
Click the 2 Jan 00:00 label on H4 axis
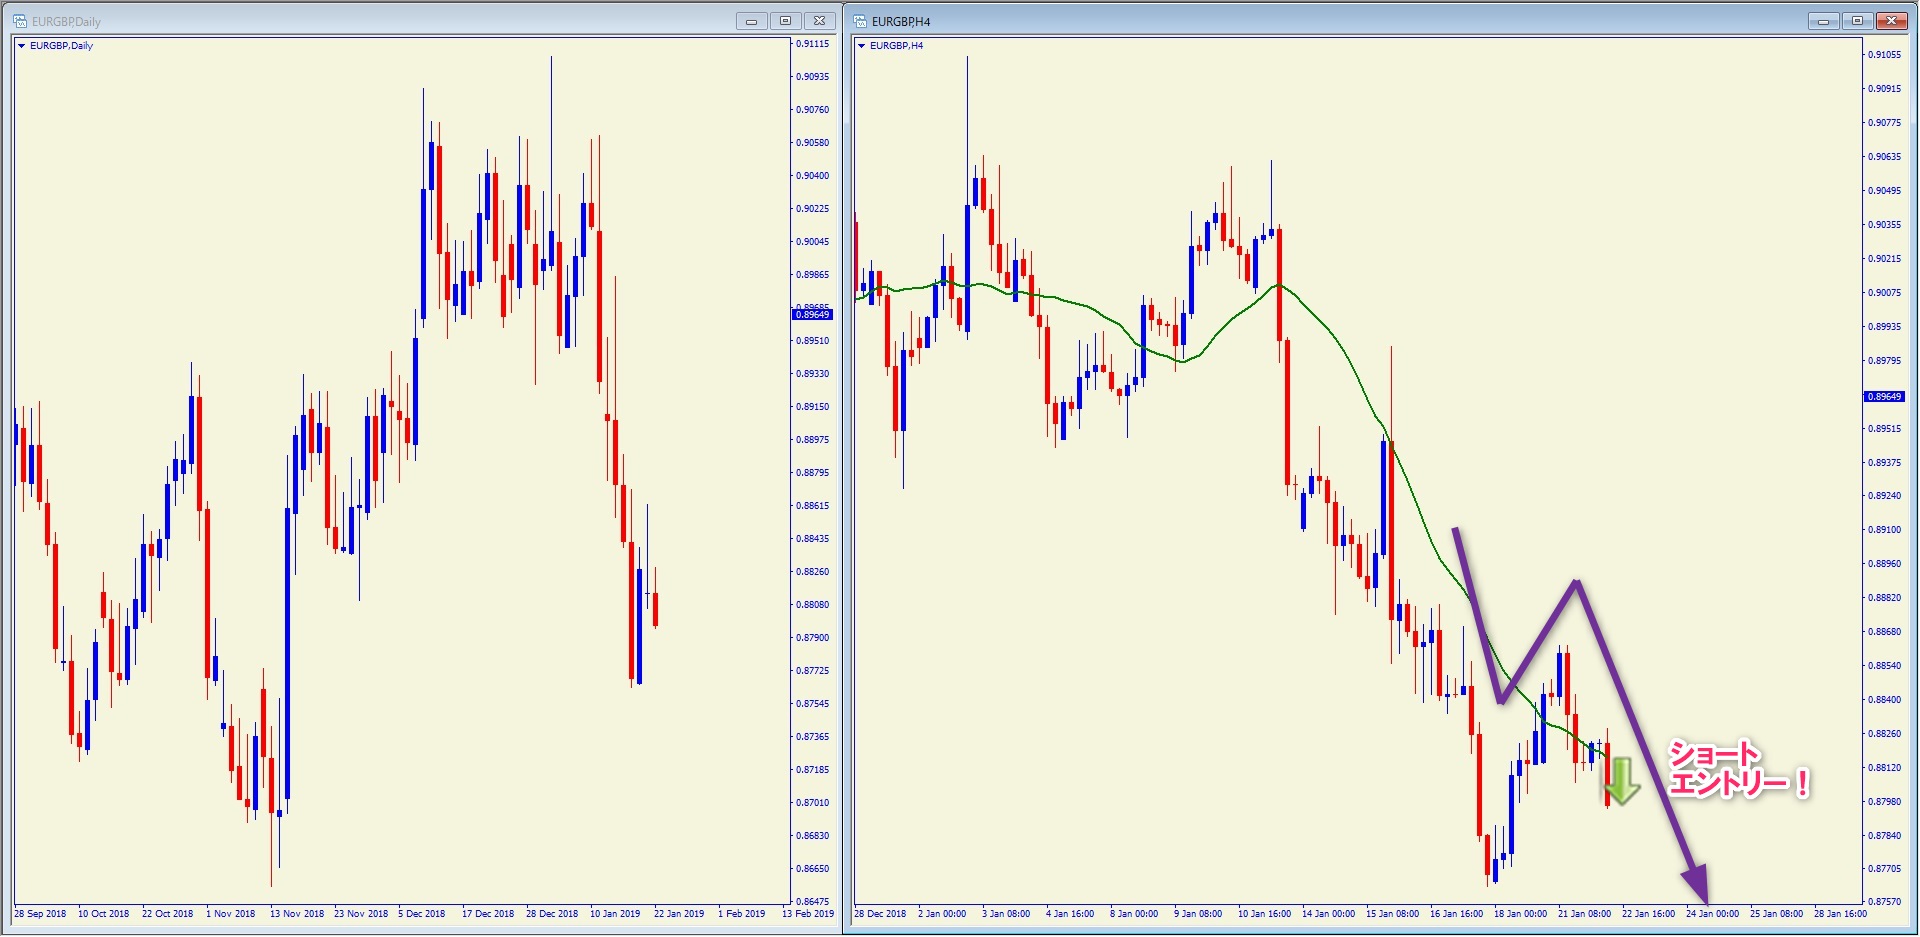click(942, 914)
